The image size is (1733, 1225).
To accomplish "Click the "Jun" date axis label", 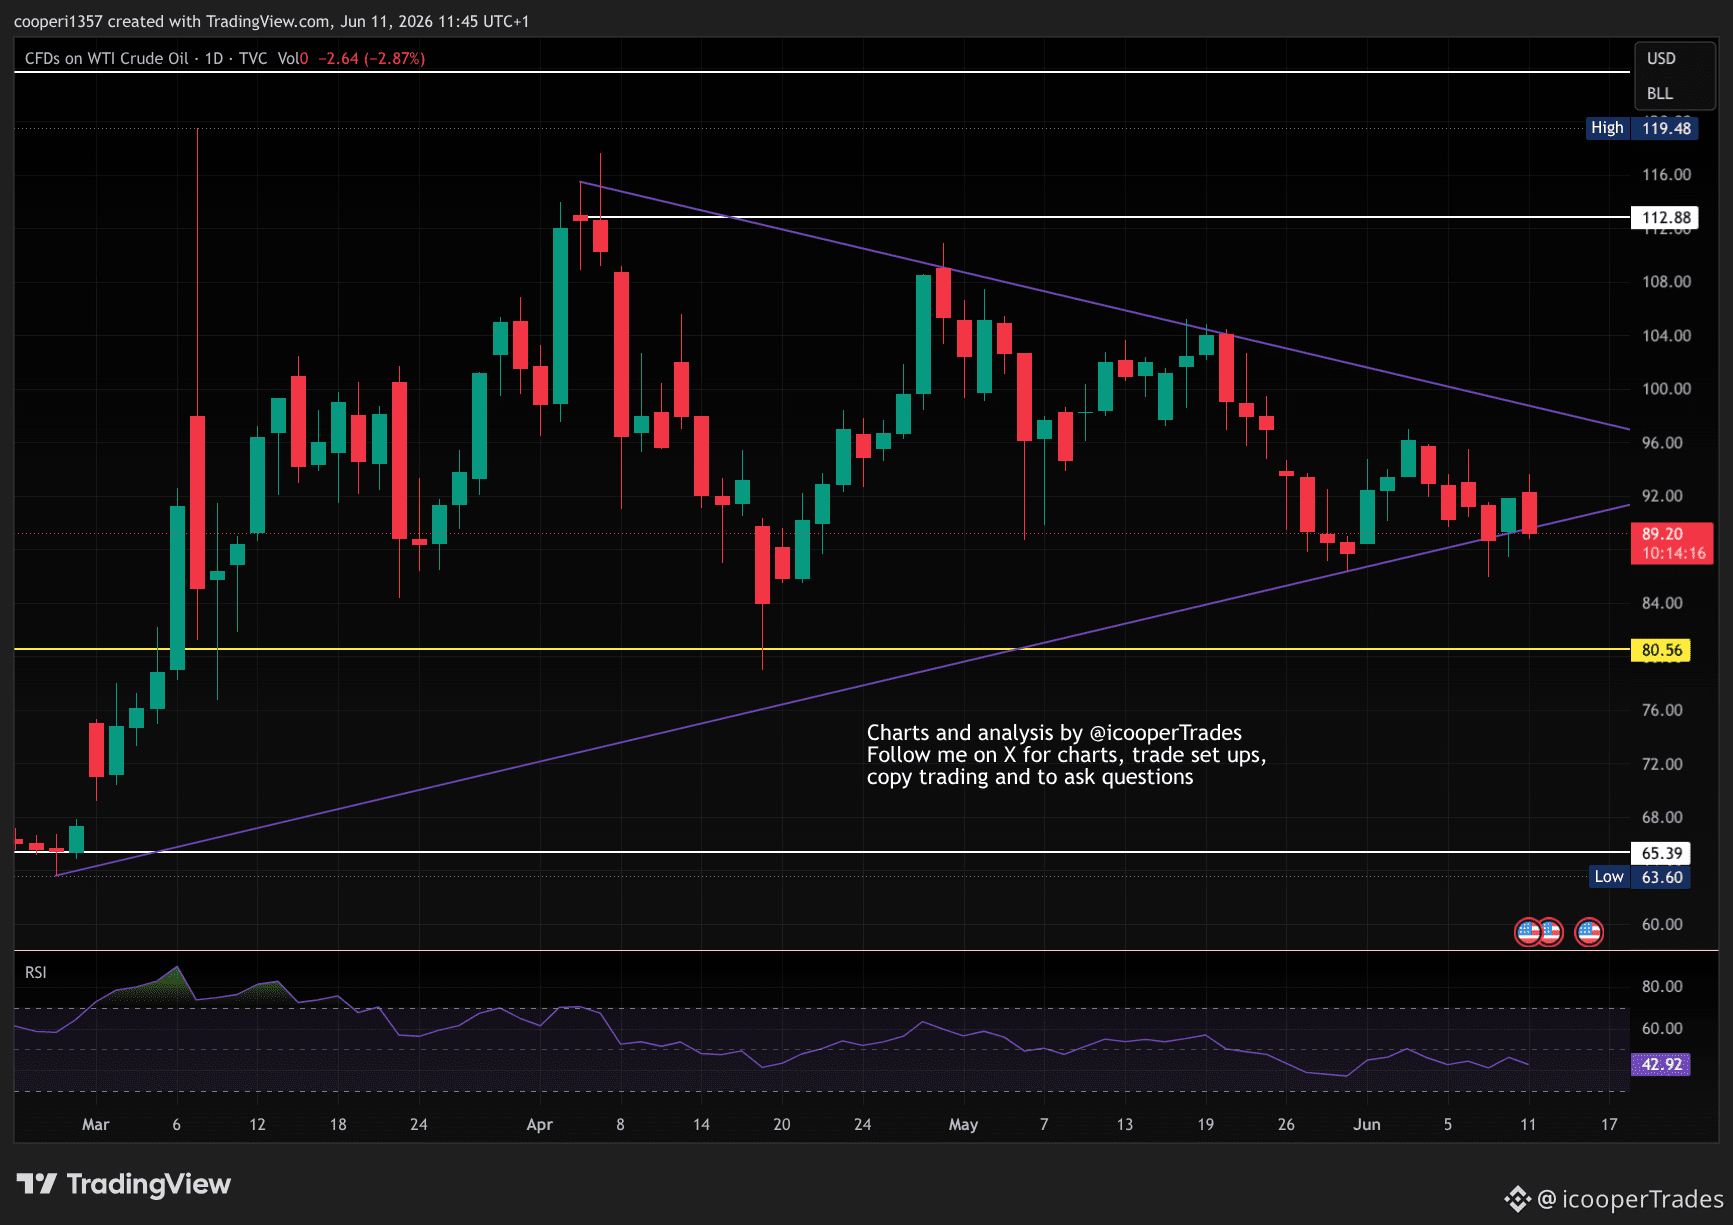I will click(1367, 1125).
